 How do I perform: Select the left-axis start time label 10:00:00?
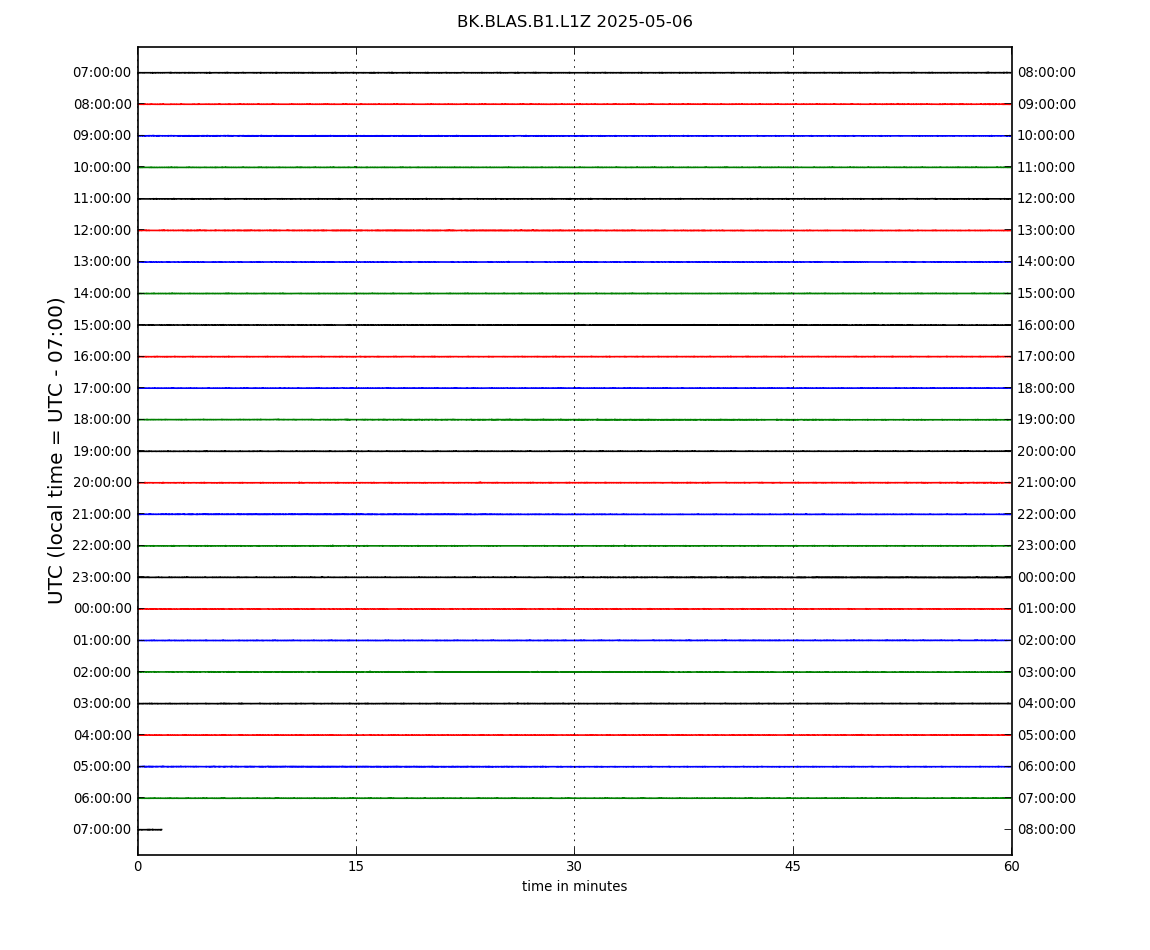[x=103, y=167]
